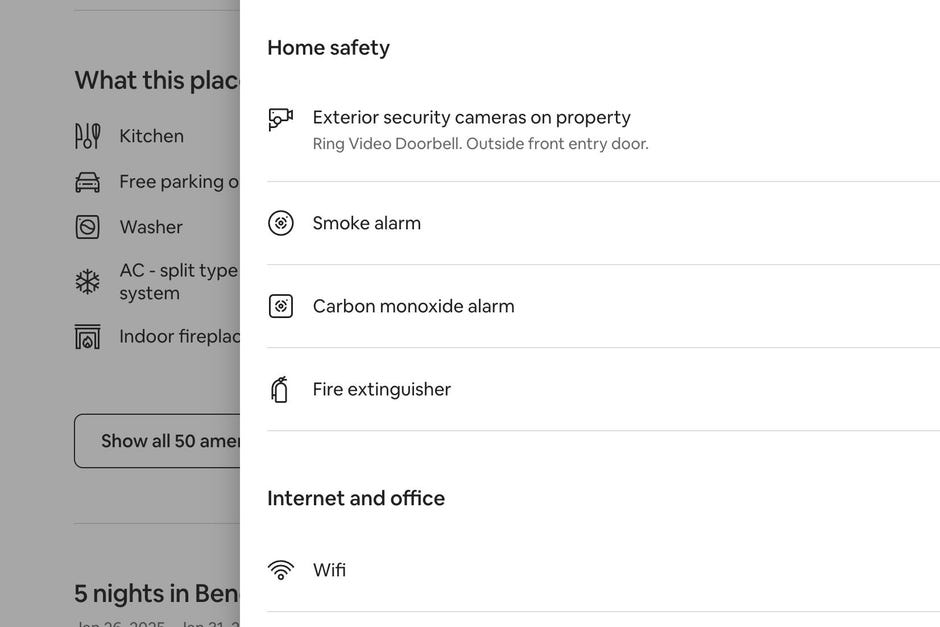Click the indoor fireplace icon
This screenshot has height=627, width=940.
click(88, 336)
